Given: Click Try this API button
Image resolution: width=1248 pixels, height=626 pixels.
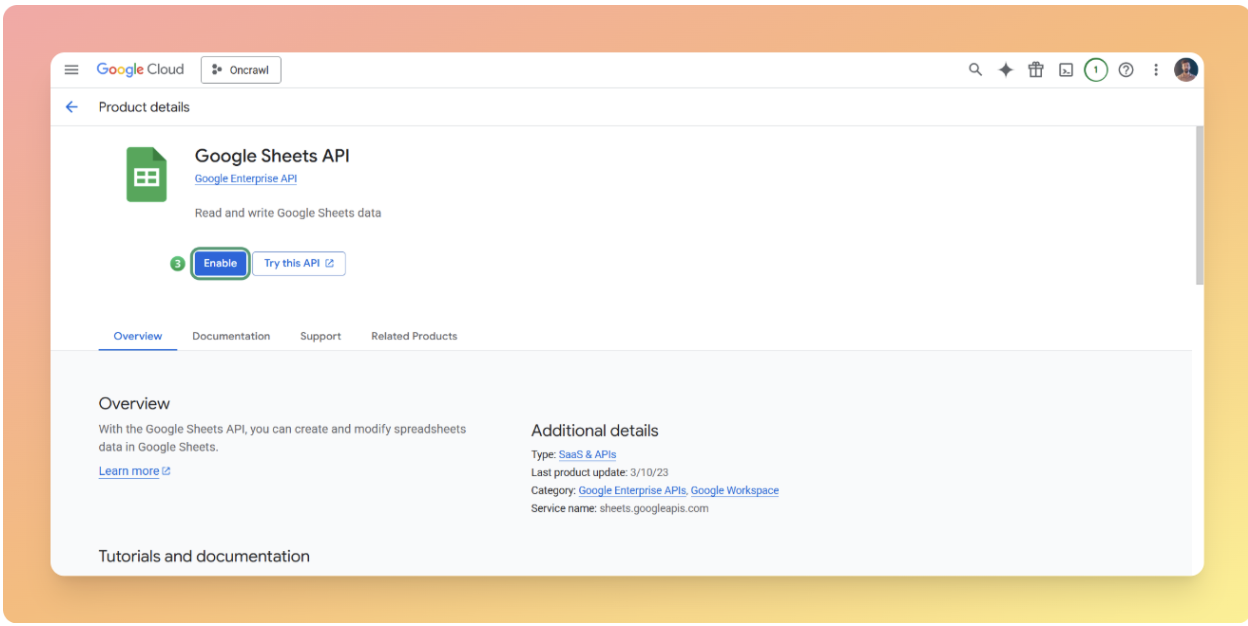Looking at the screenshot, I should point(298,263).
